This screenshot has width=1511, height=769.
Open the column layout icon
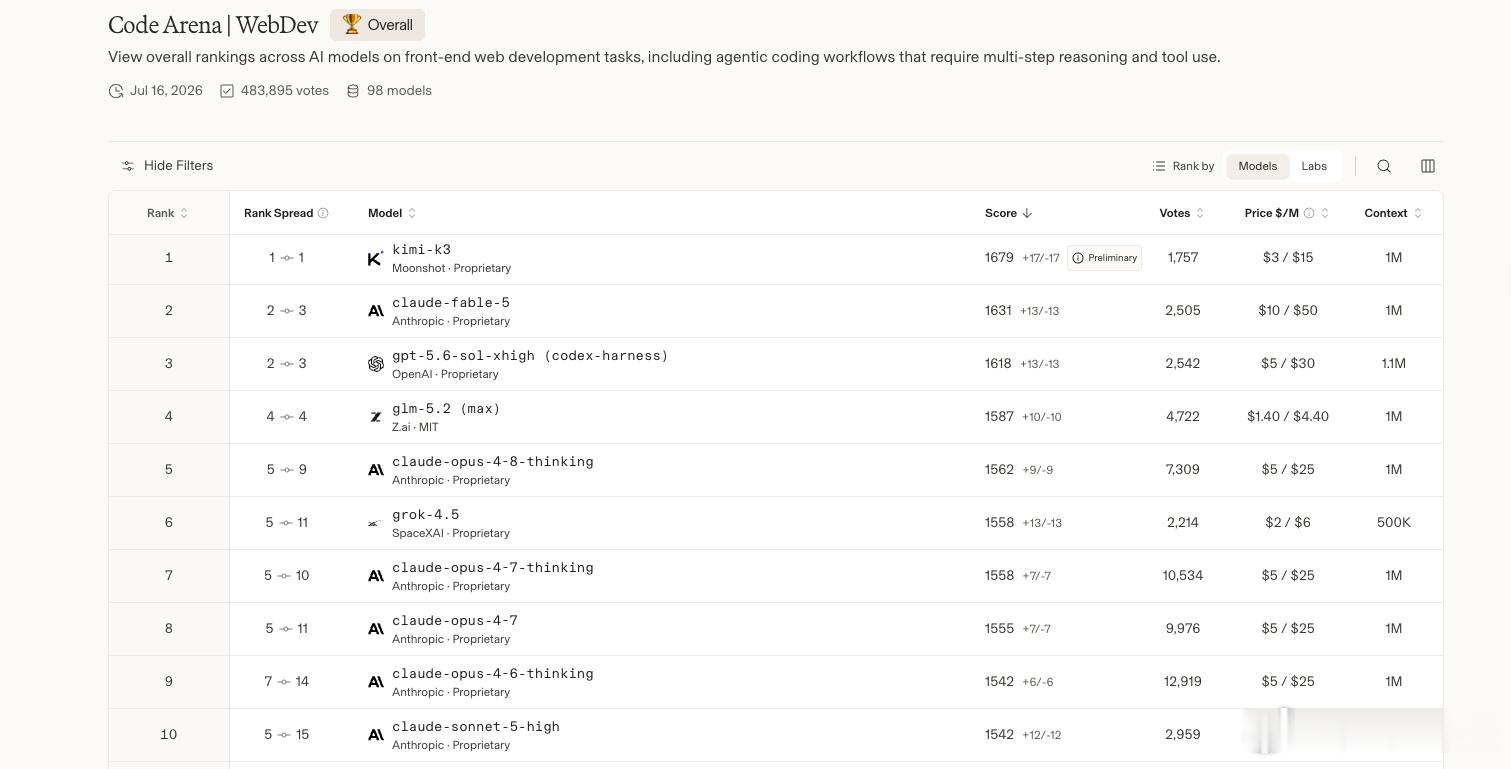click(x=1428, y=166)
